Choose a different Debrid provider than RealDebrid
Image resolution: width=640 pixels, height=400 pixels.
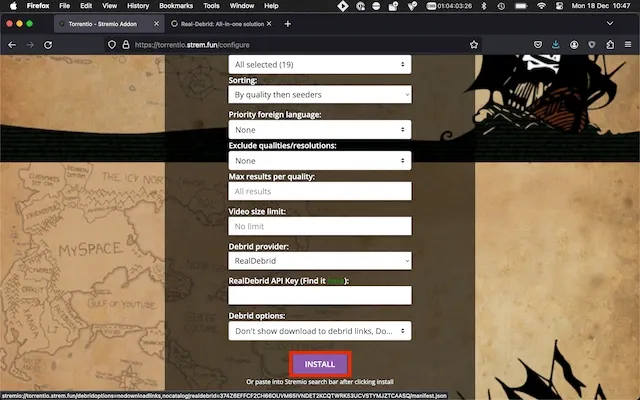click(320, 261)
